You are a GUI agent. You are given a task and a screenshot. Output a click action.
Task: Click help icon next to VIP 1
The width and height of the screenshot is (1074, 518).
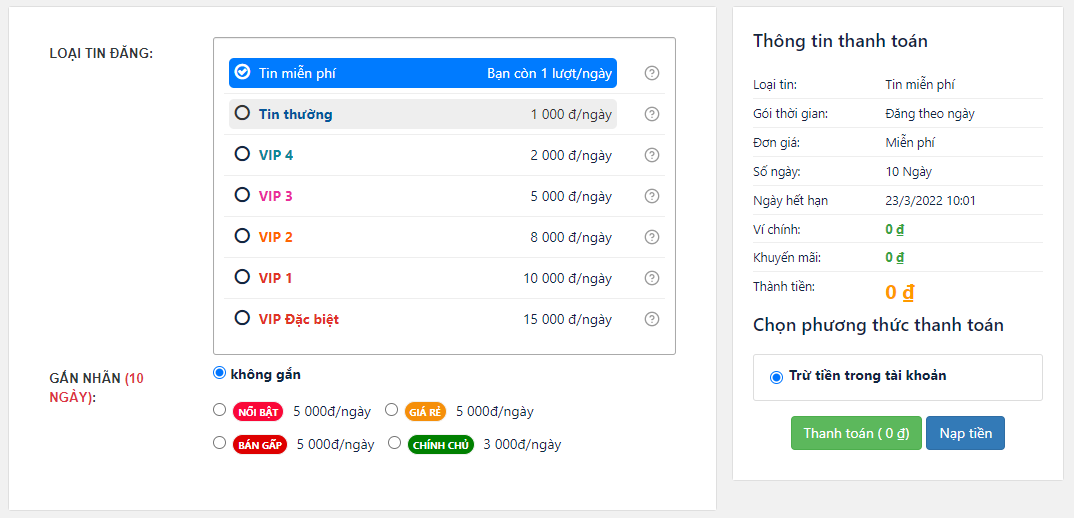652,278
